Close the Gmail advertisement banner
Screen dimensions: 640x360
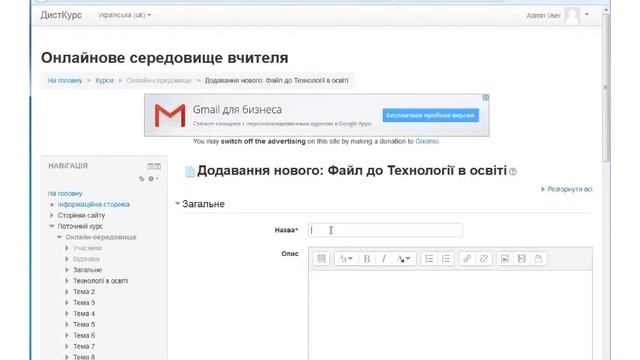click(486, 98)
